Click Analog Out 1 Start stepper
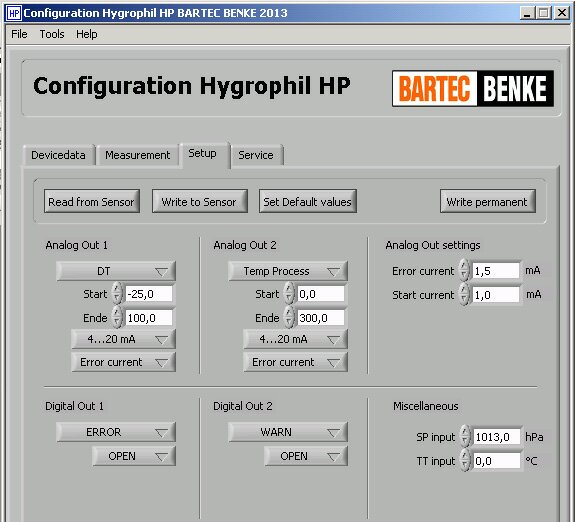Image resolution: width=575 pixels, height=522 pixels. (117, 293)
